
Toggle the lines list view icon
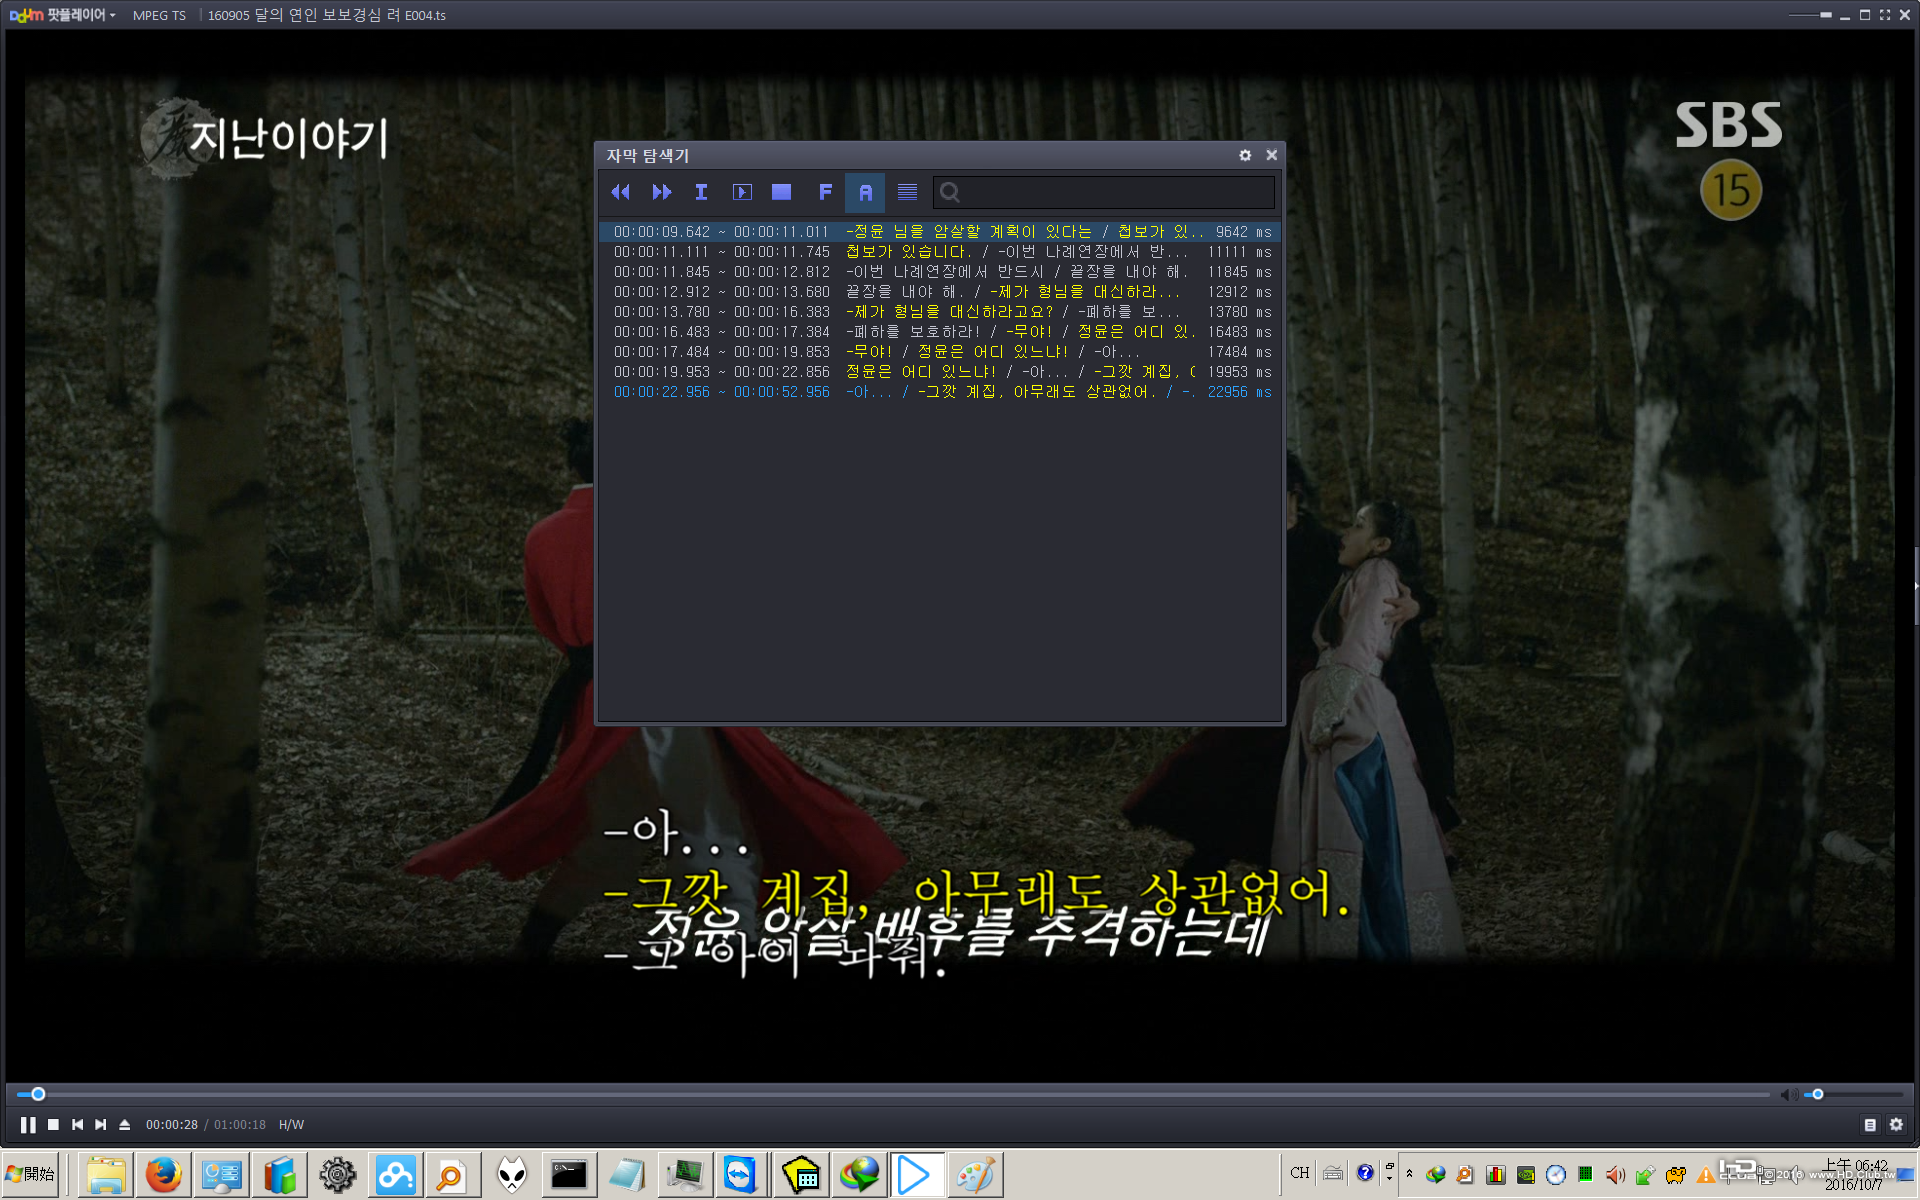(x=907, y=192)
